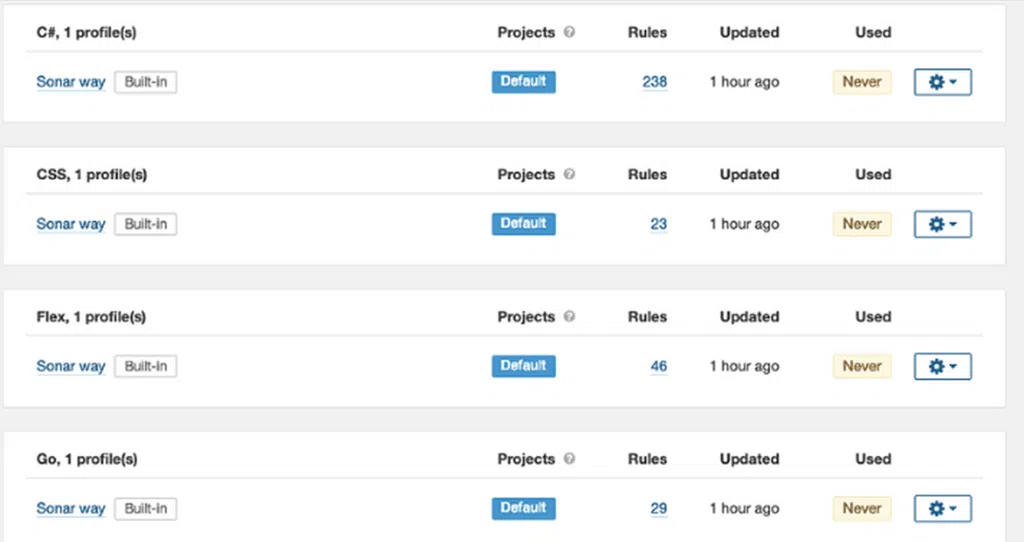The width and height of the screenshot is (1024, 542).
Task: View the 23 rules for CSS
Action: point(658,224)
